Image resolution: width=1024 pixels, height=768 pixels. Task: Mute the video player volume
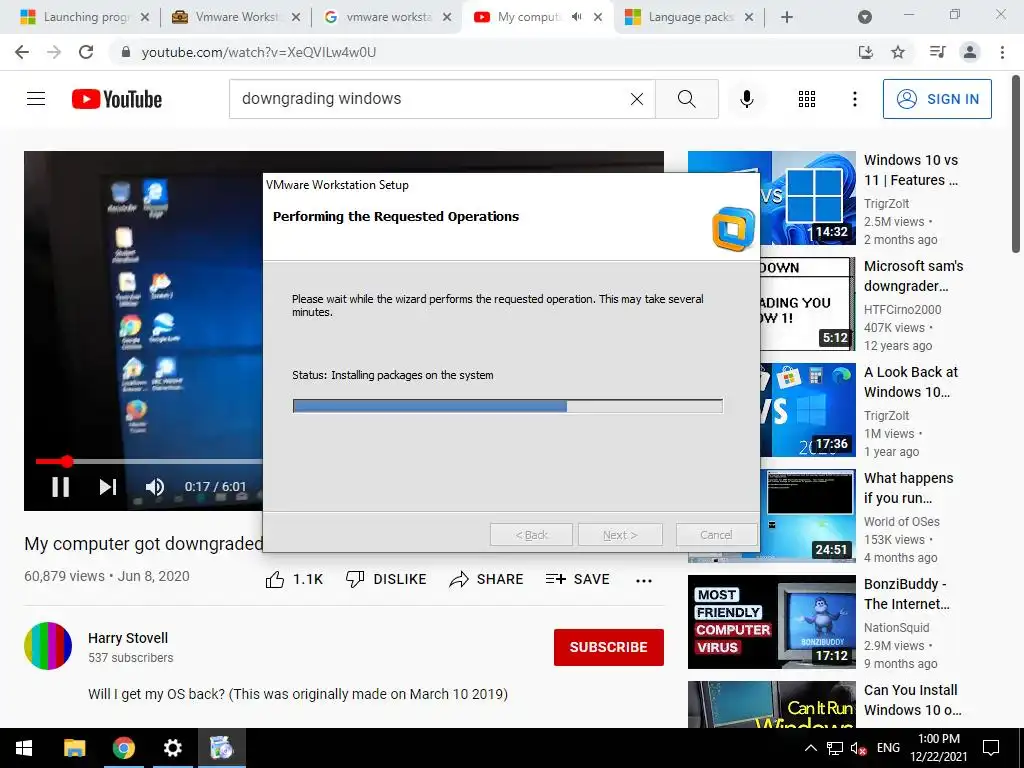pyautogui.click(x=155, y=487)
